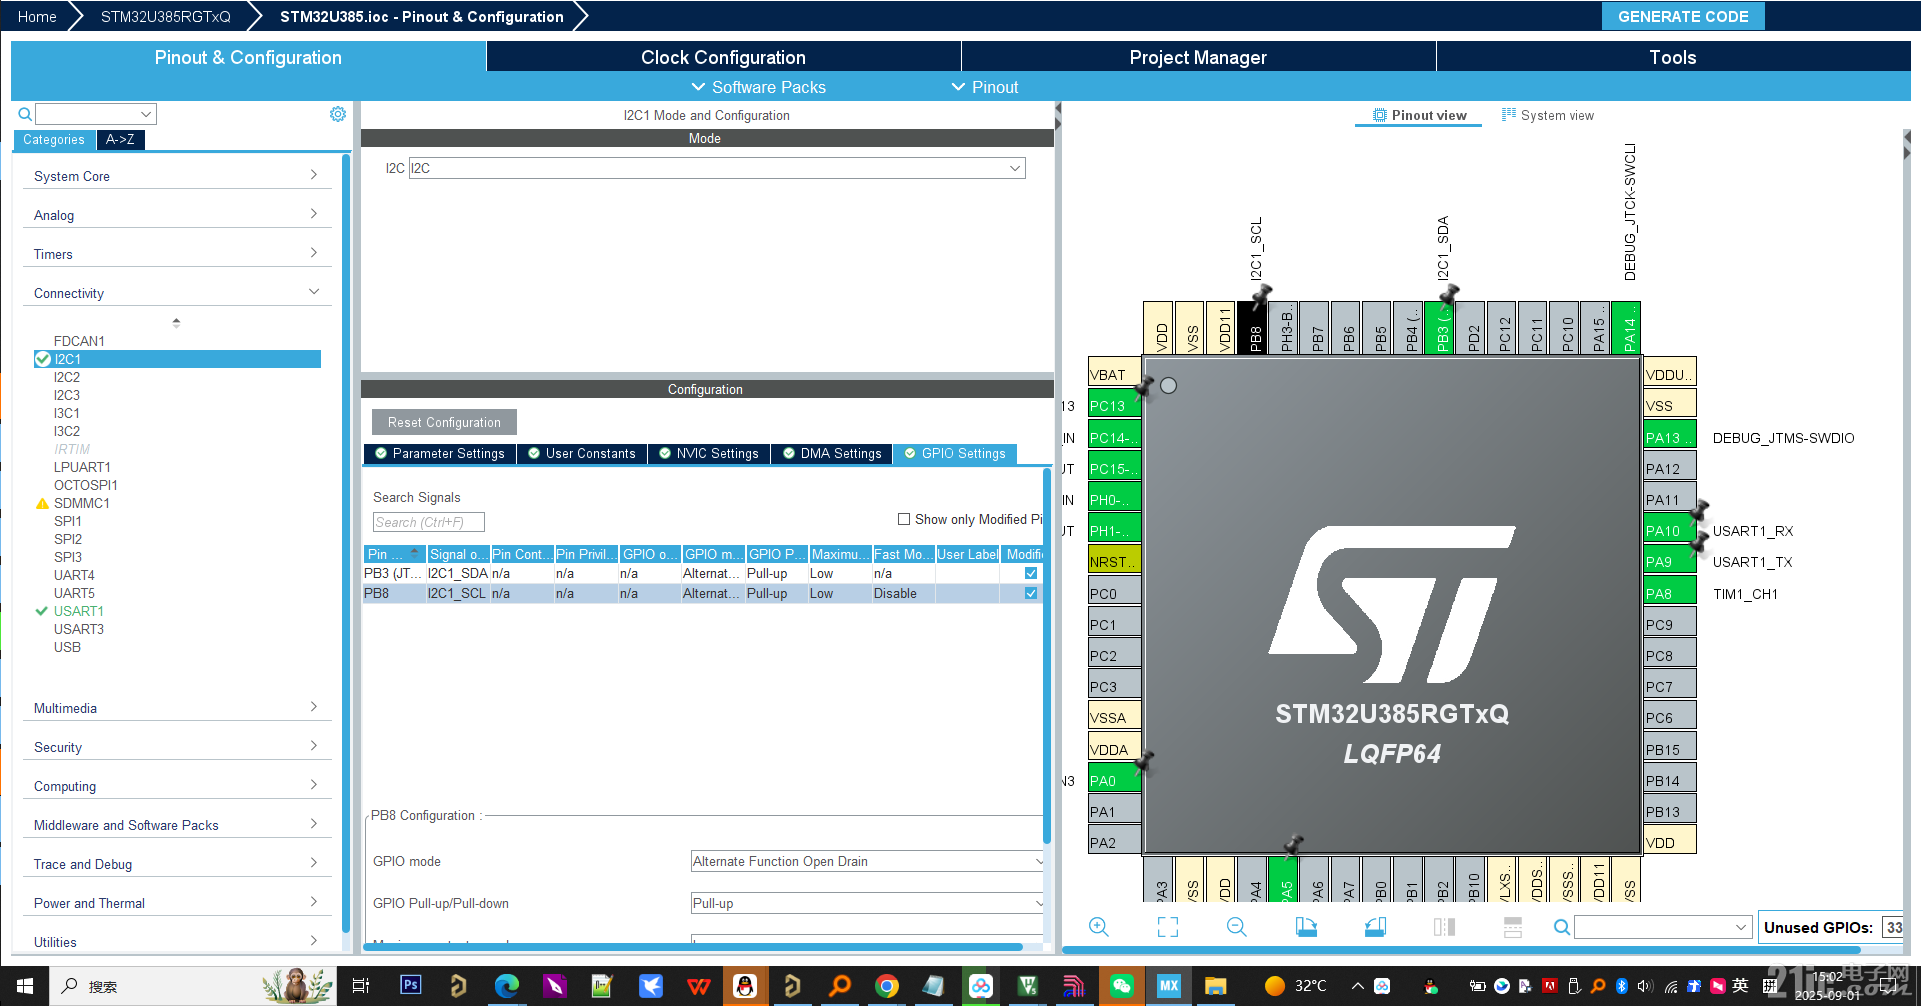Click the green PA0 pin on the chip
Image resolution: width=1921 pixels, height=1006 pixels.
tap(1114, 780)
